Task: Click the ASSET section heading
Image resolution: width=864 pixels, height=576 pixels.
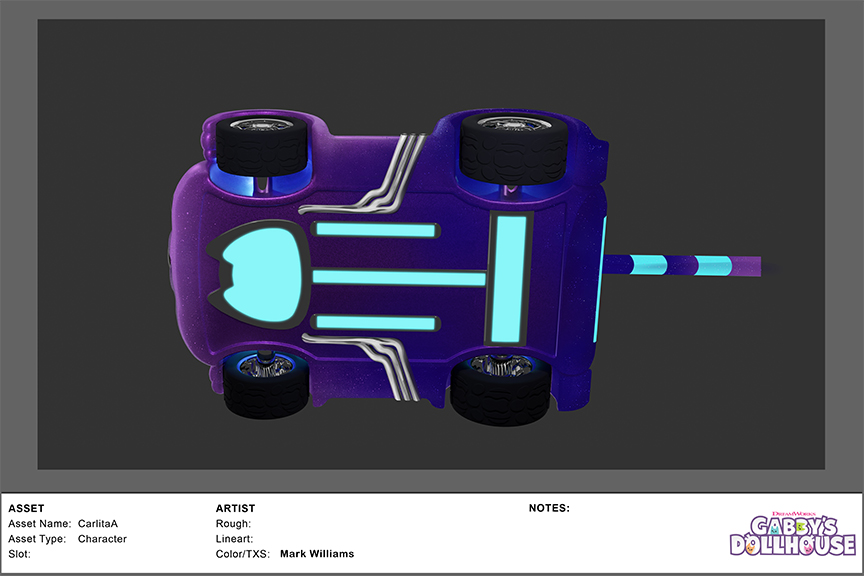Action: (x=26, y=508)
